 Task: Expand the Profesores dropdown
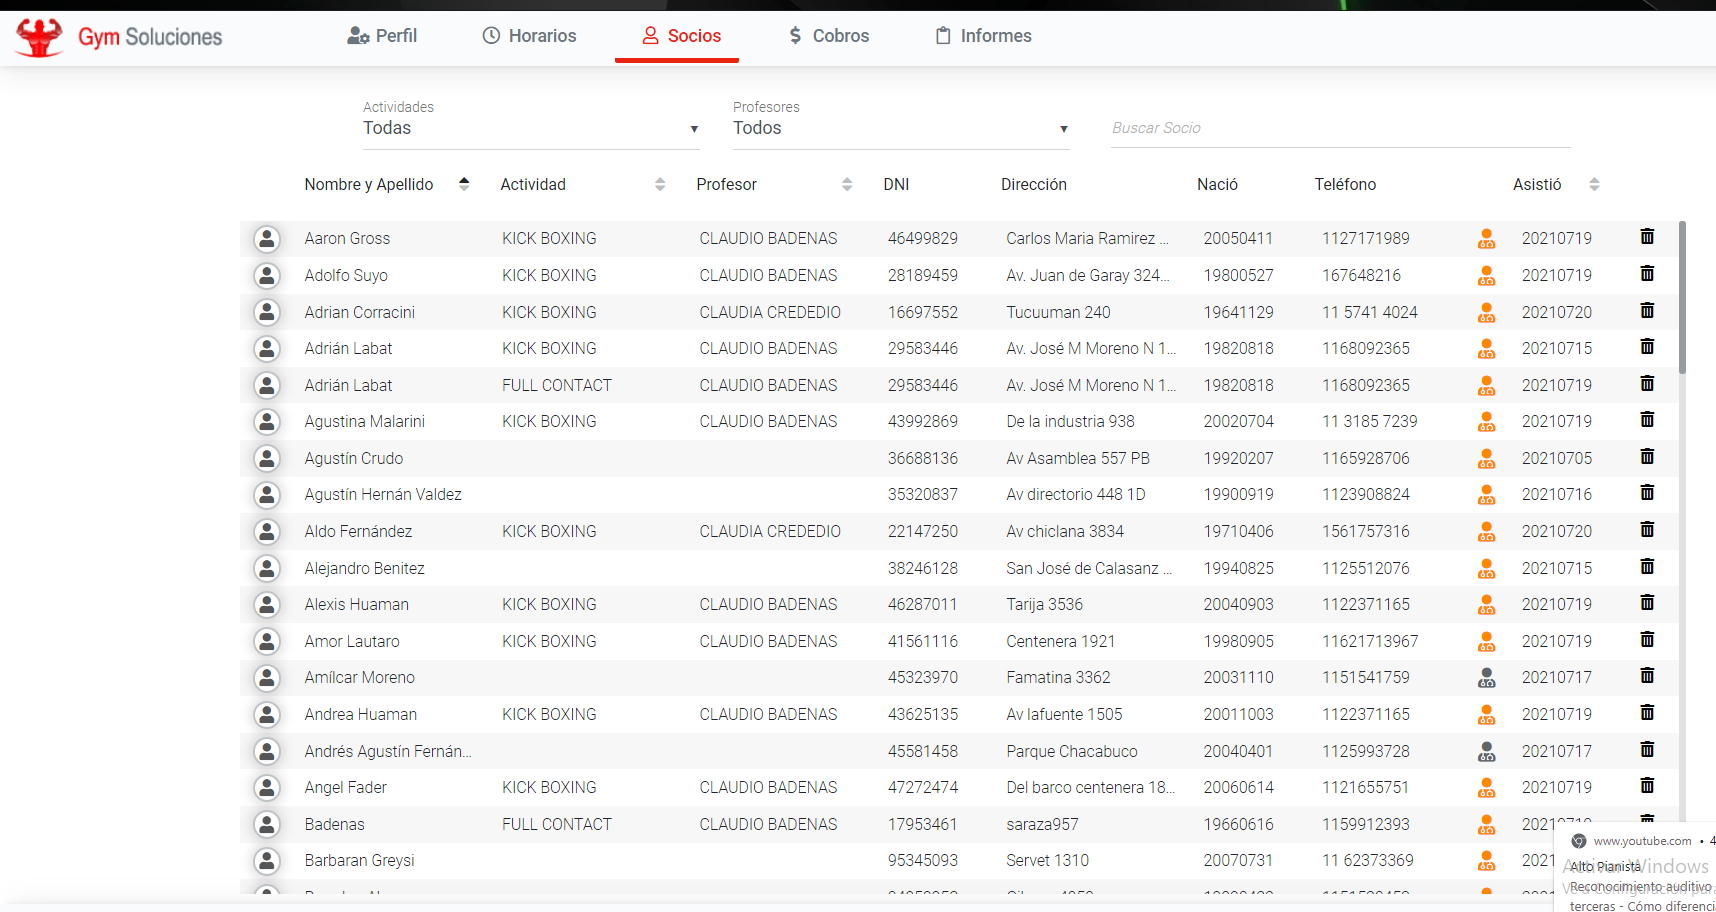pyautogui.click(x=900, y=128)
